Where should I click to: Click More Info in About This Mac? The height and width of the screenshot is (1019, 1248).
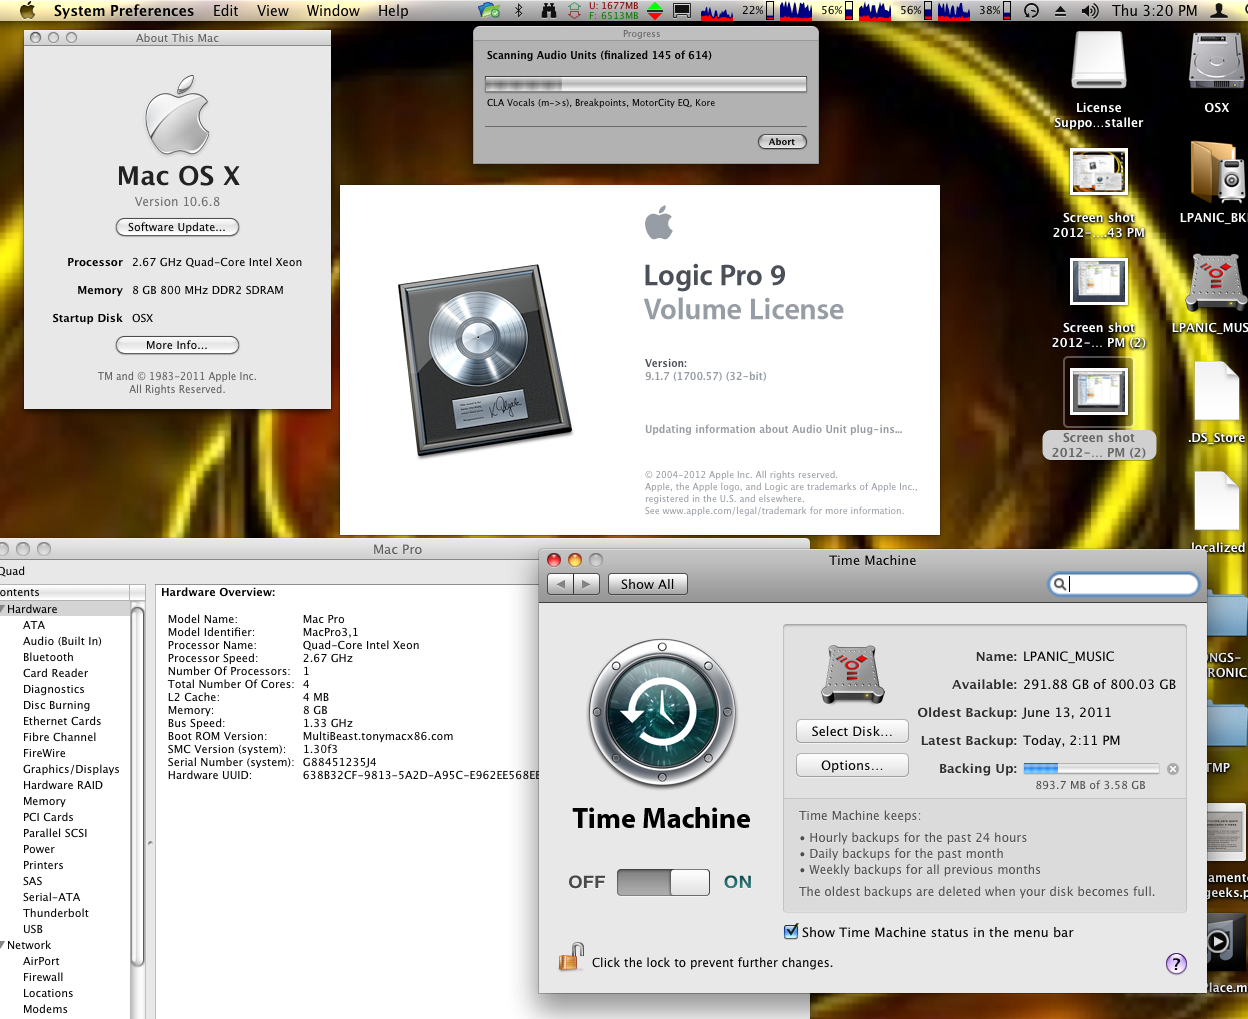click(177, 345)
